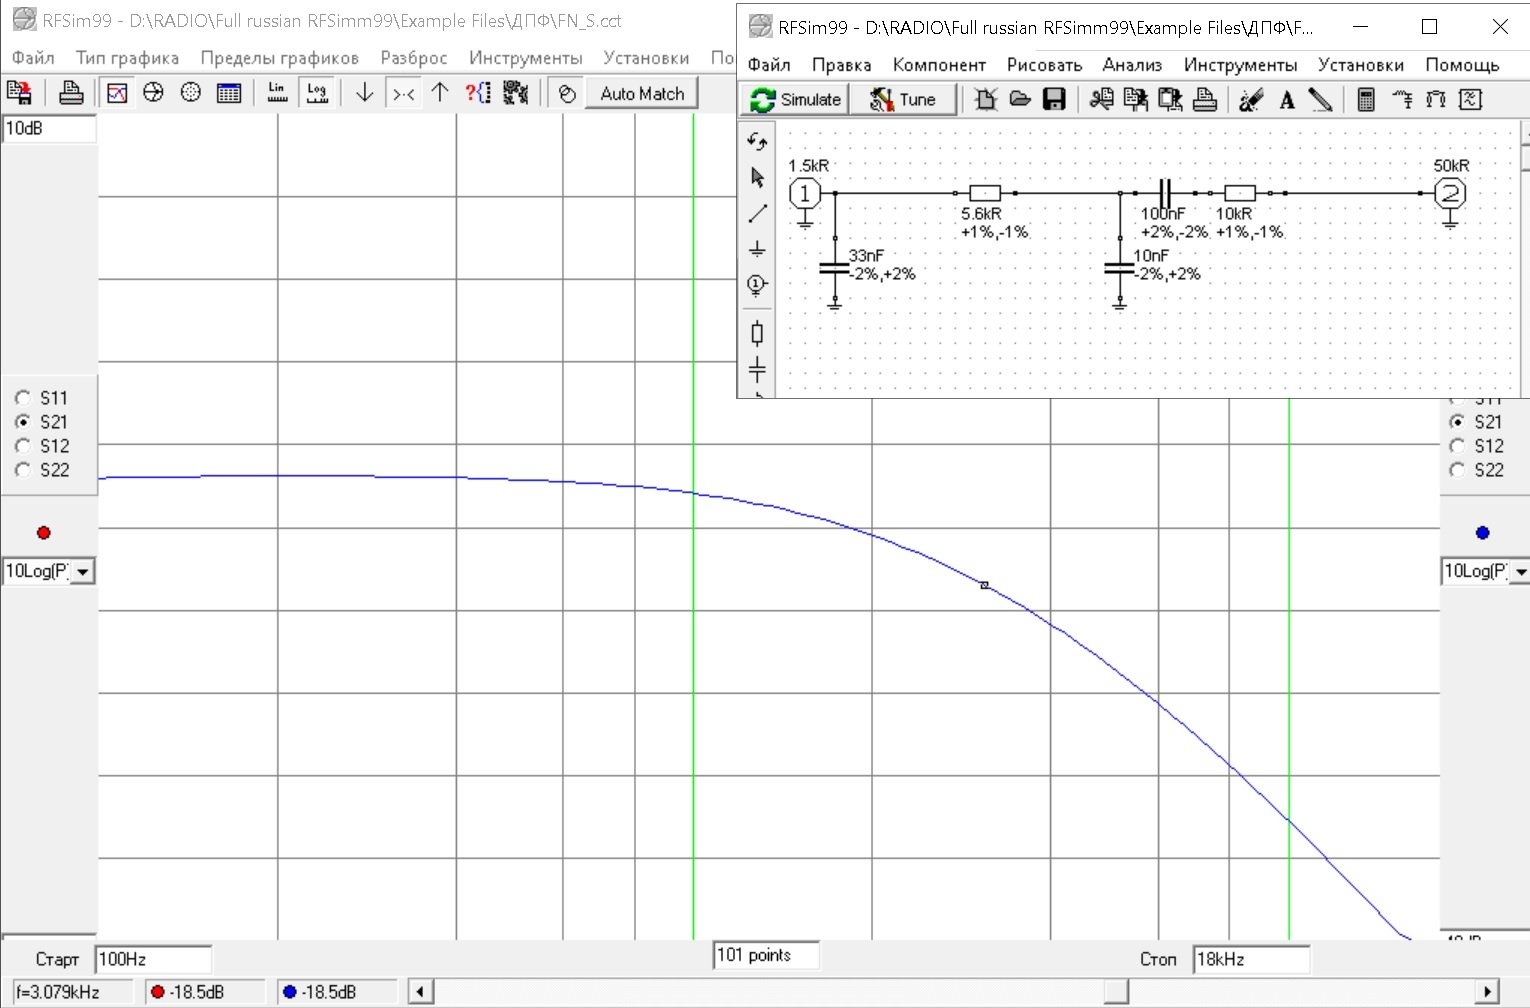Select the S11 radio button on the left
Viewport: 1530px width, 1008px height.
[x=23, y=398]
